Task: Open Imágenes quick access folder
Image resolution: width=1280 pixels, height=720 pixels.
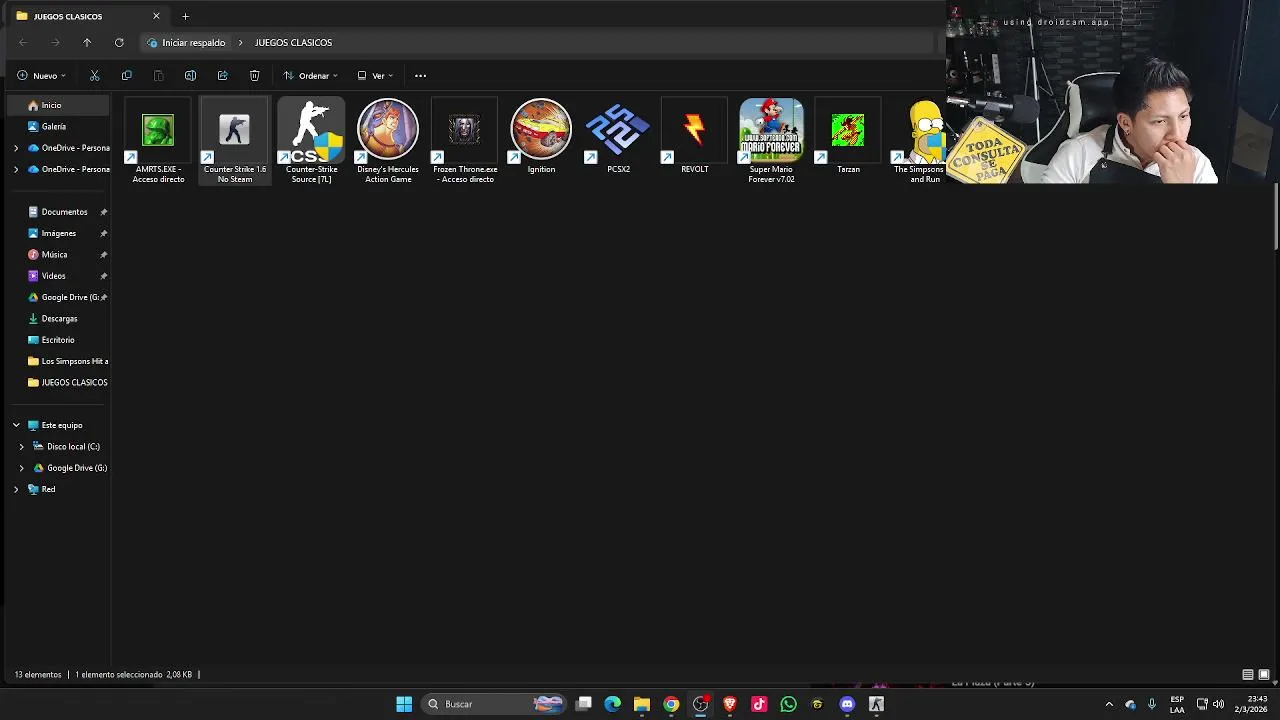Action: coord(60,233)
